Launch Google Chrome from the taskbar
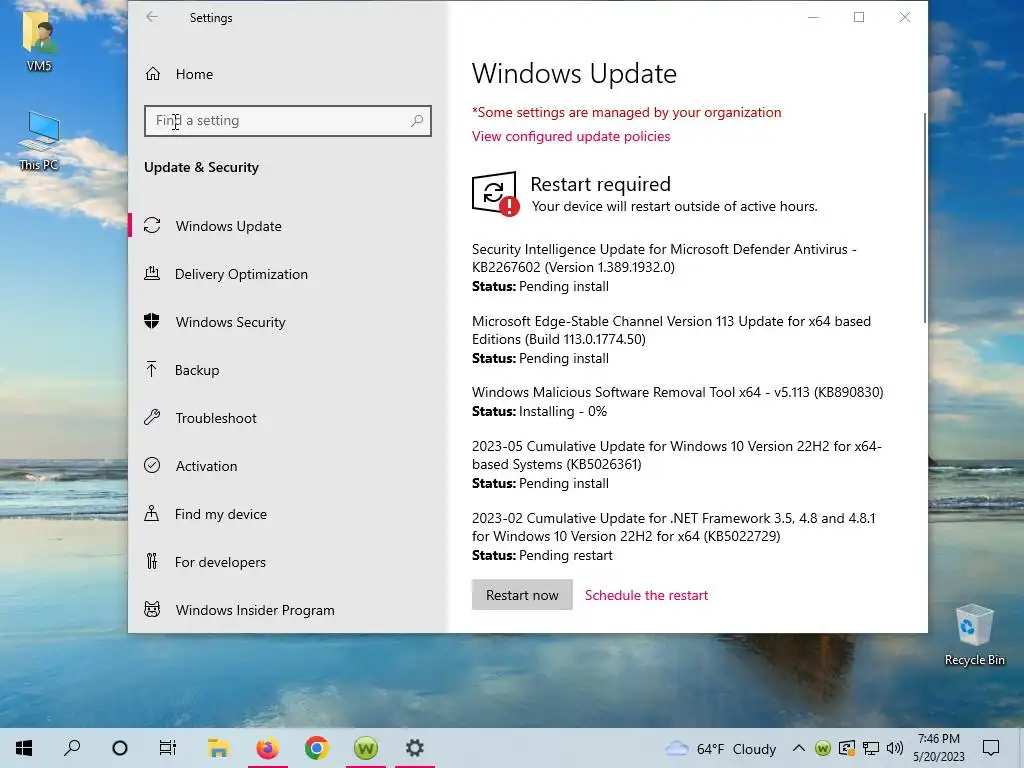The height and width of the screenshot is (768, 1024). [317, 748]
